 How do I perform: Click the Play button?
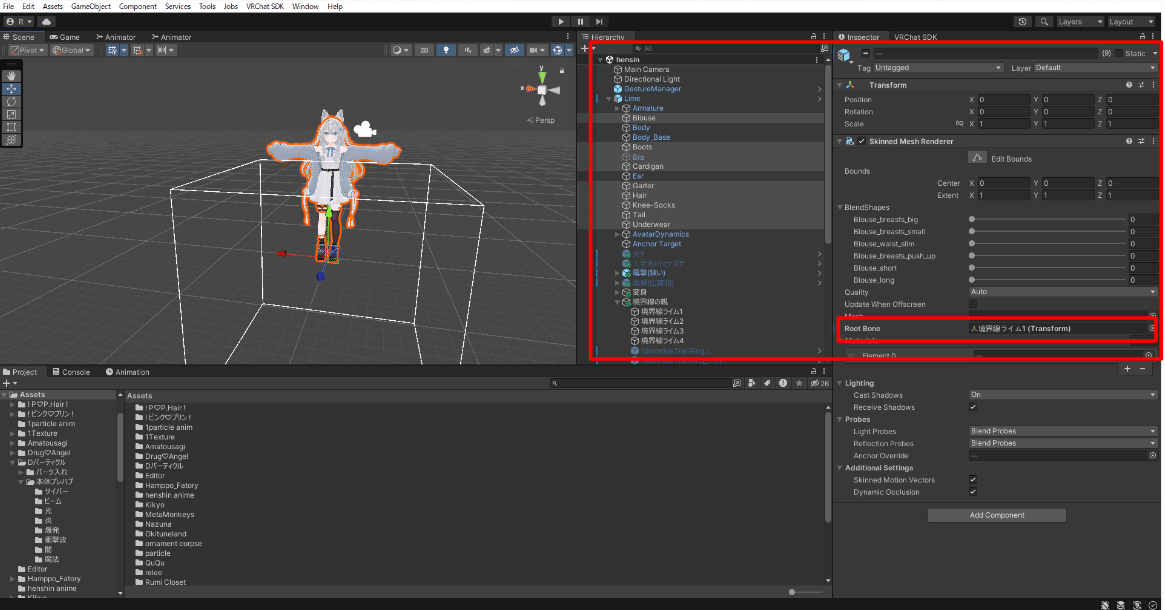pyautogui.click(x=561, y=22)
